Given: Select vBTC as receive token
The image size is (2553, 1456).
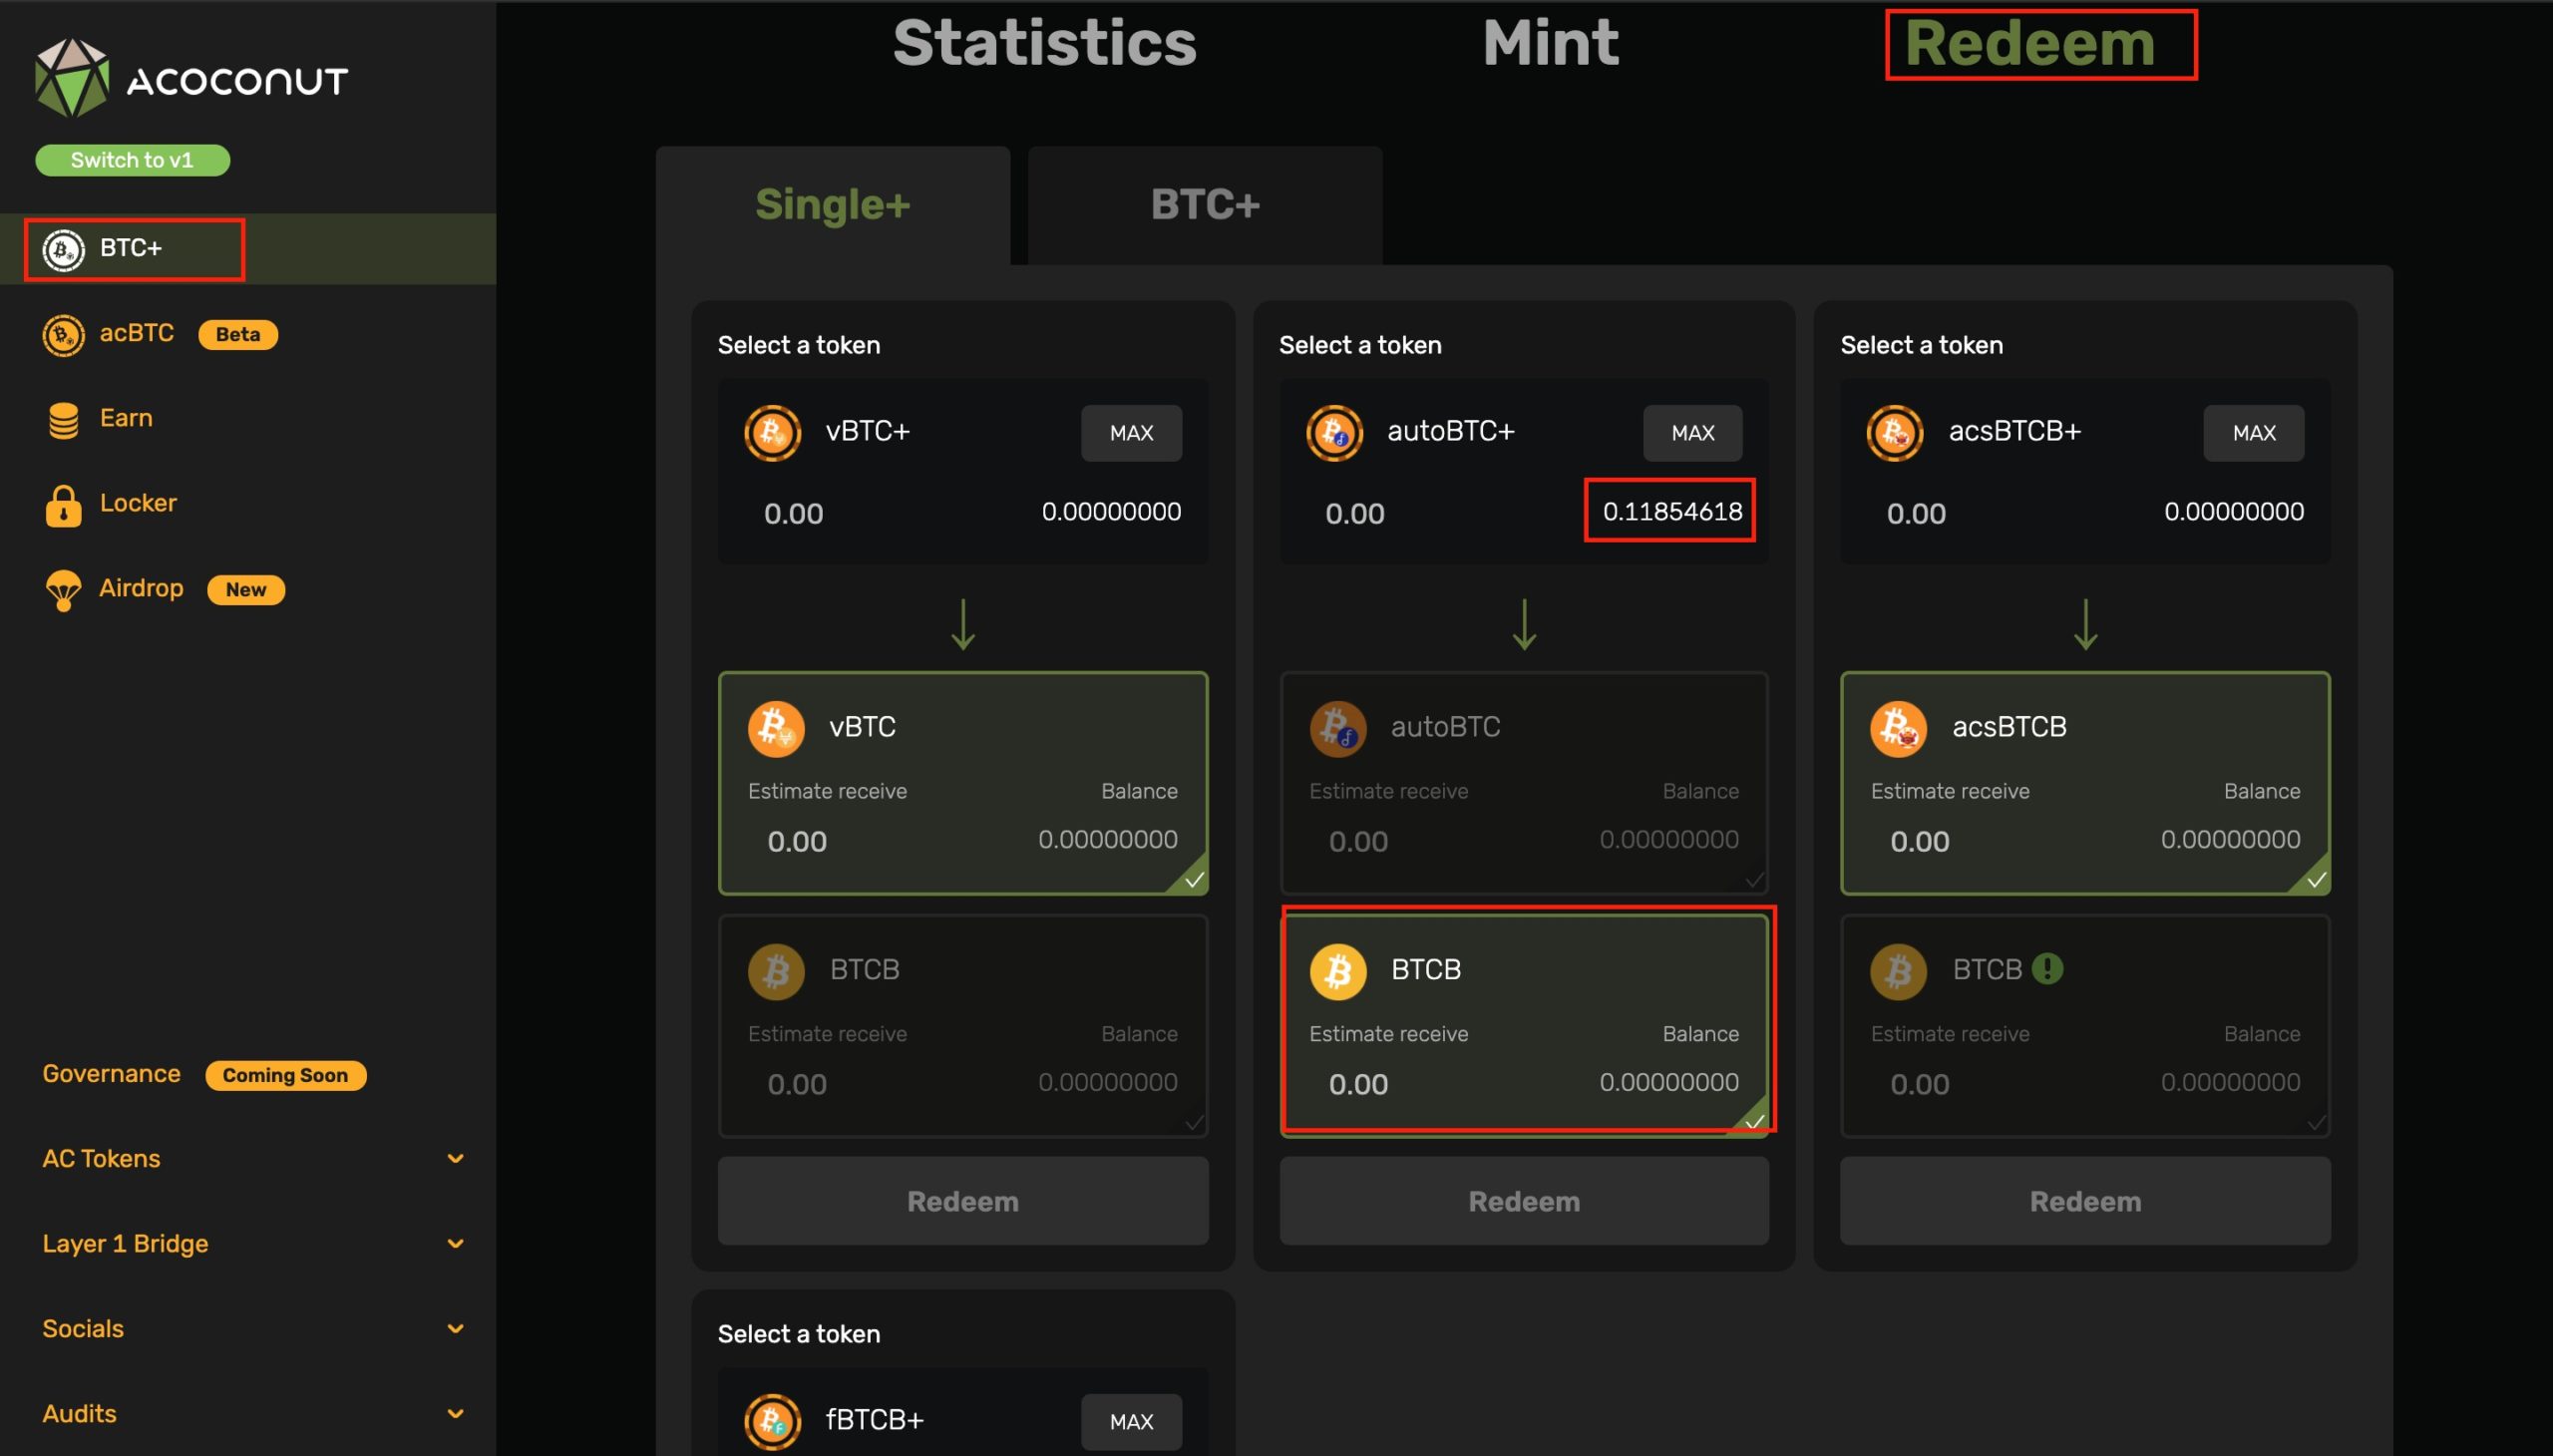Looking at the screenshot, I should point(962,782).
